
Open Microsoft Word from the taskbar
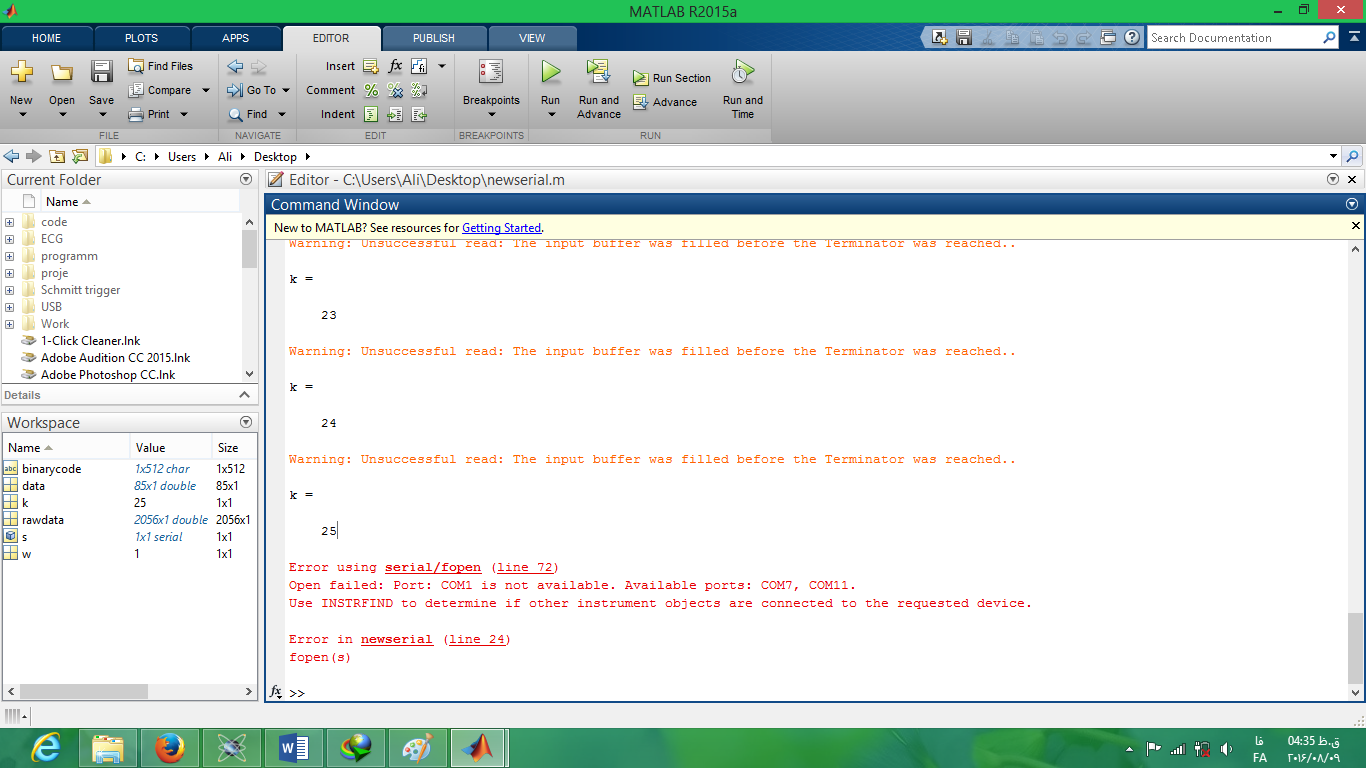(x=294, y=748)
